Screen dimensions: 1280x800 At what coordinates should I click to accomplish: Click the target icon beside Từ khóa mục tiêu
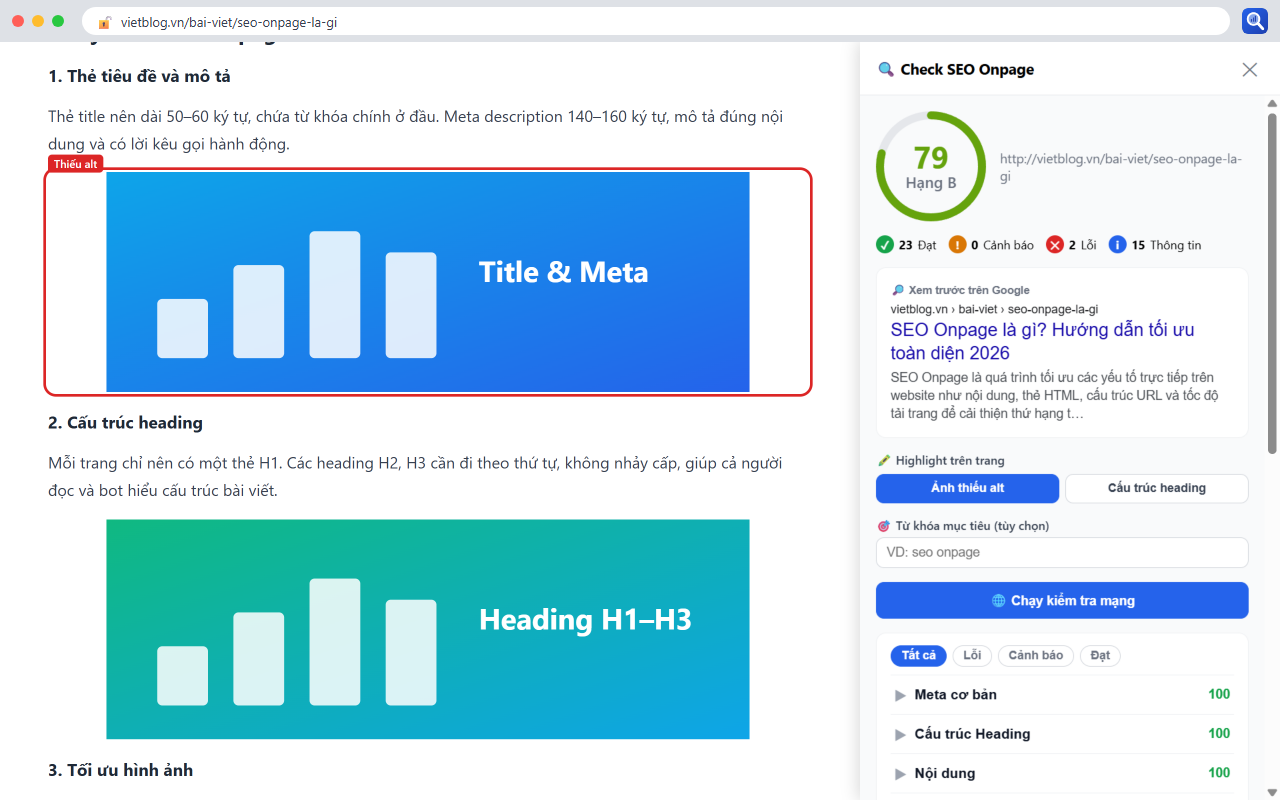coord(883,526)
